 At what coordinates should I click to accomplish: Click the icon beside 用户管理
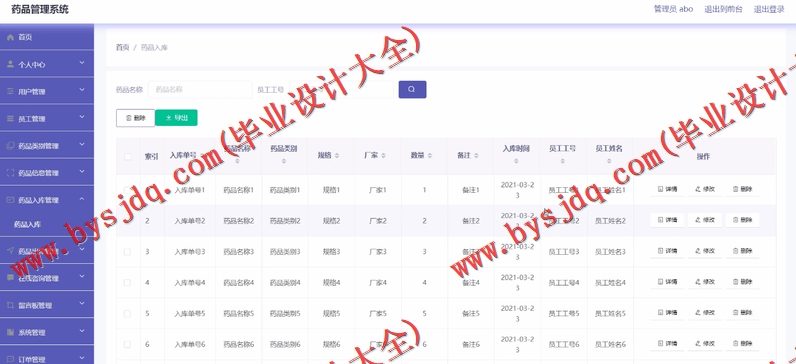pos(10,91)
